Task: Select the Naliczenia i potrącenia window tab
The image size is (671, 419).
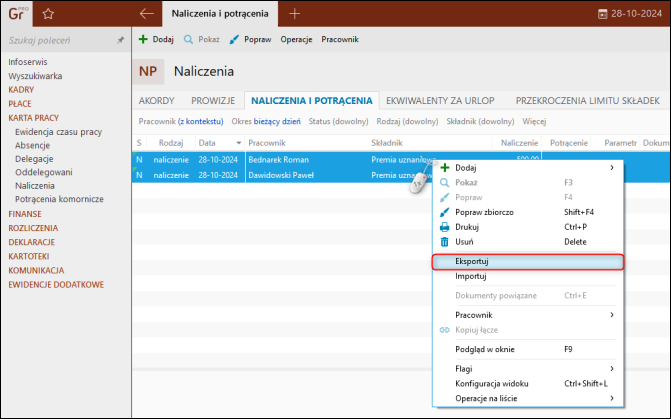Action: (220, 14)
